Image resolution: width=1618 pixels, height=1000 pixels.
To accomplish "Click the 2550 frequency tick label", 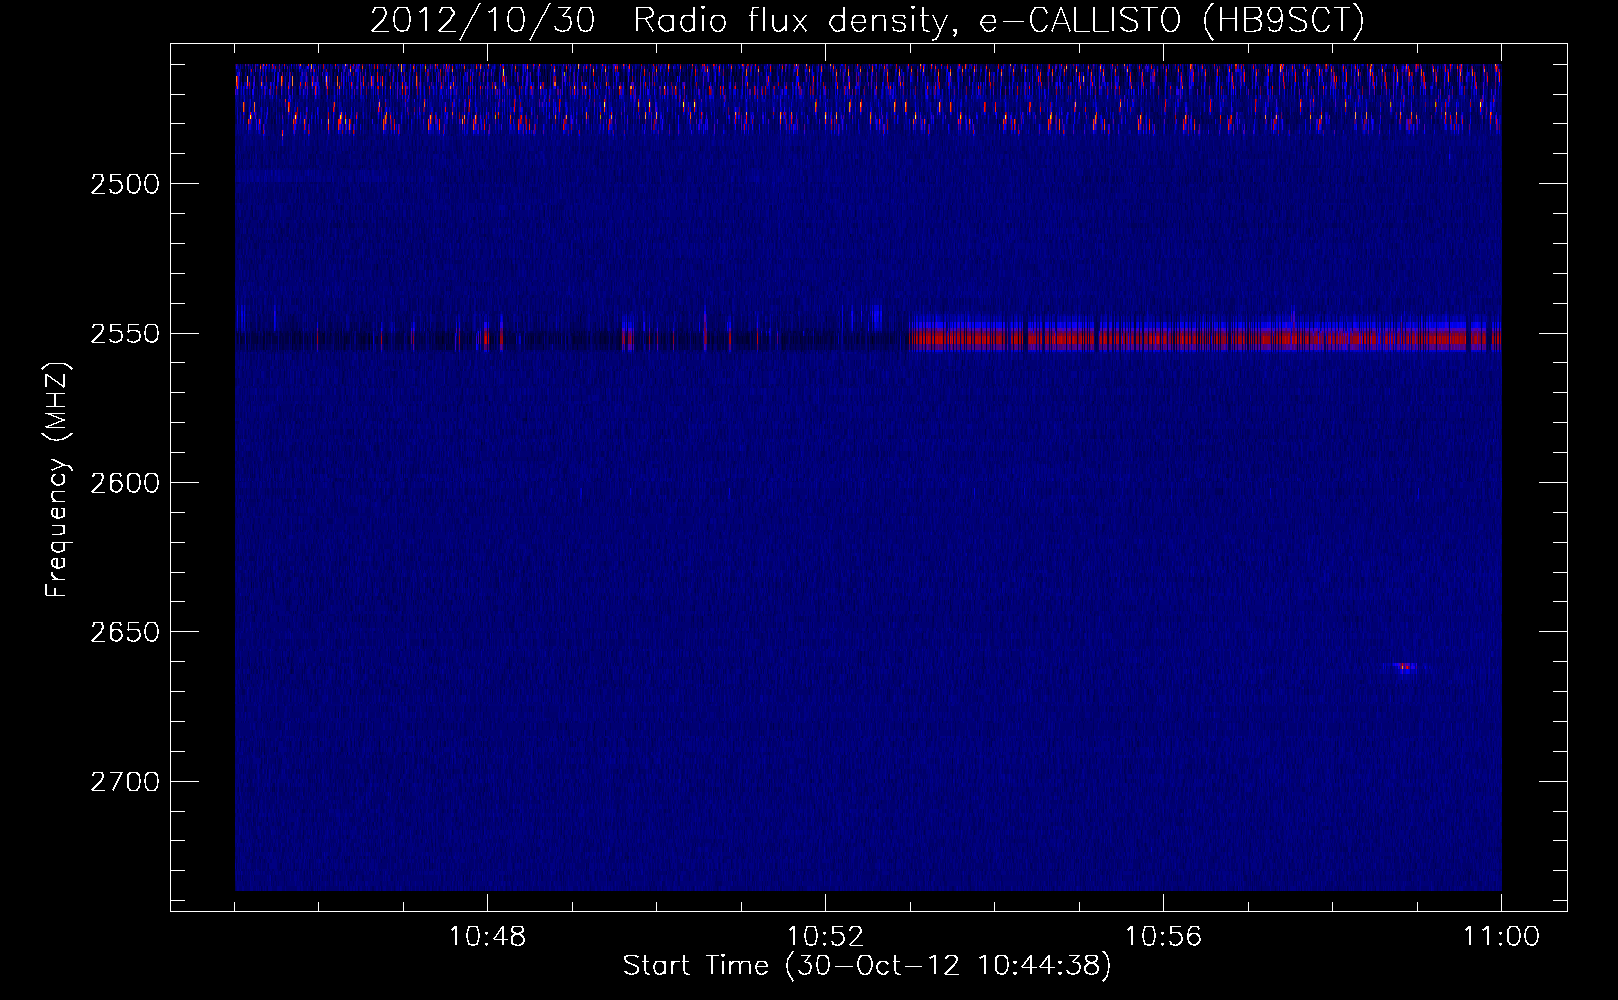I will point(124,334).
